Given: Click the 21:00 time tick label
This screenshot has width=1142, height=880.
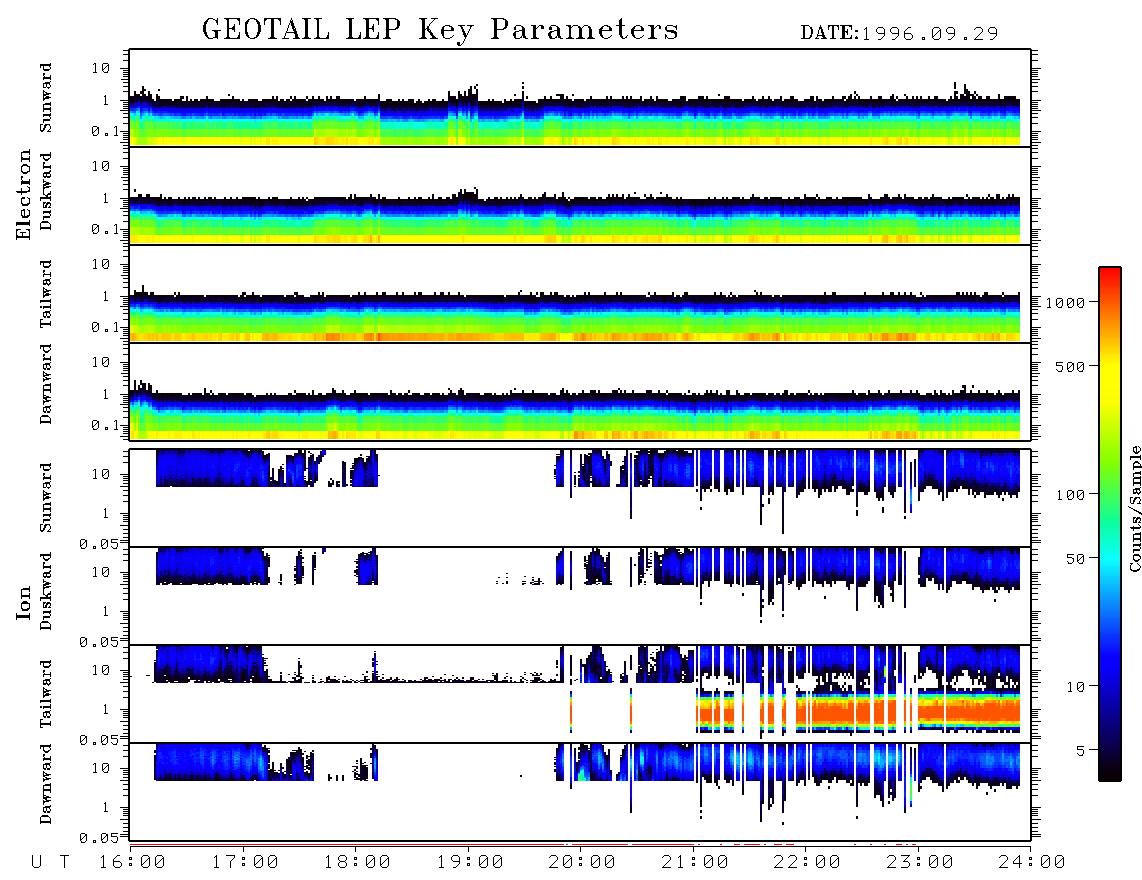Looking at the screenshot, I should coord(696,863).
